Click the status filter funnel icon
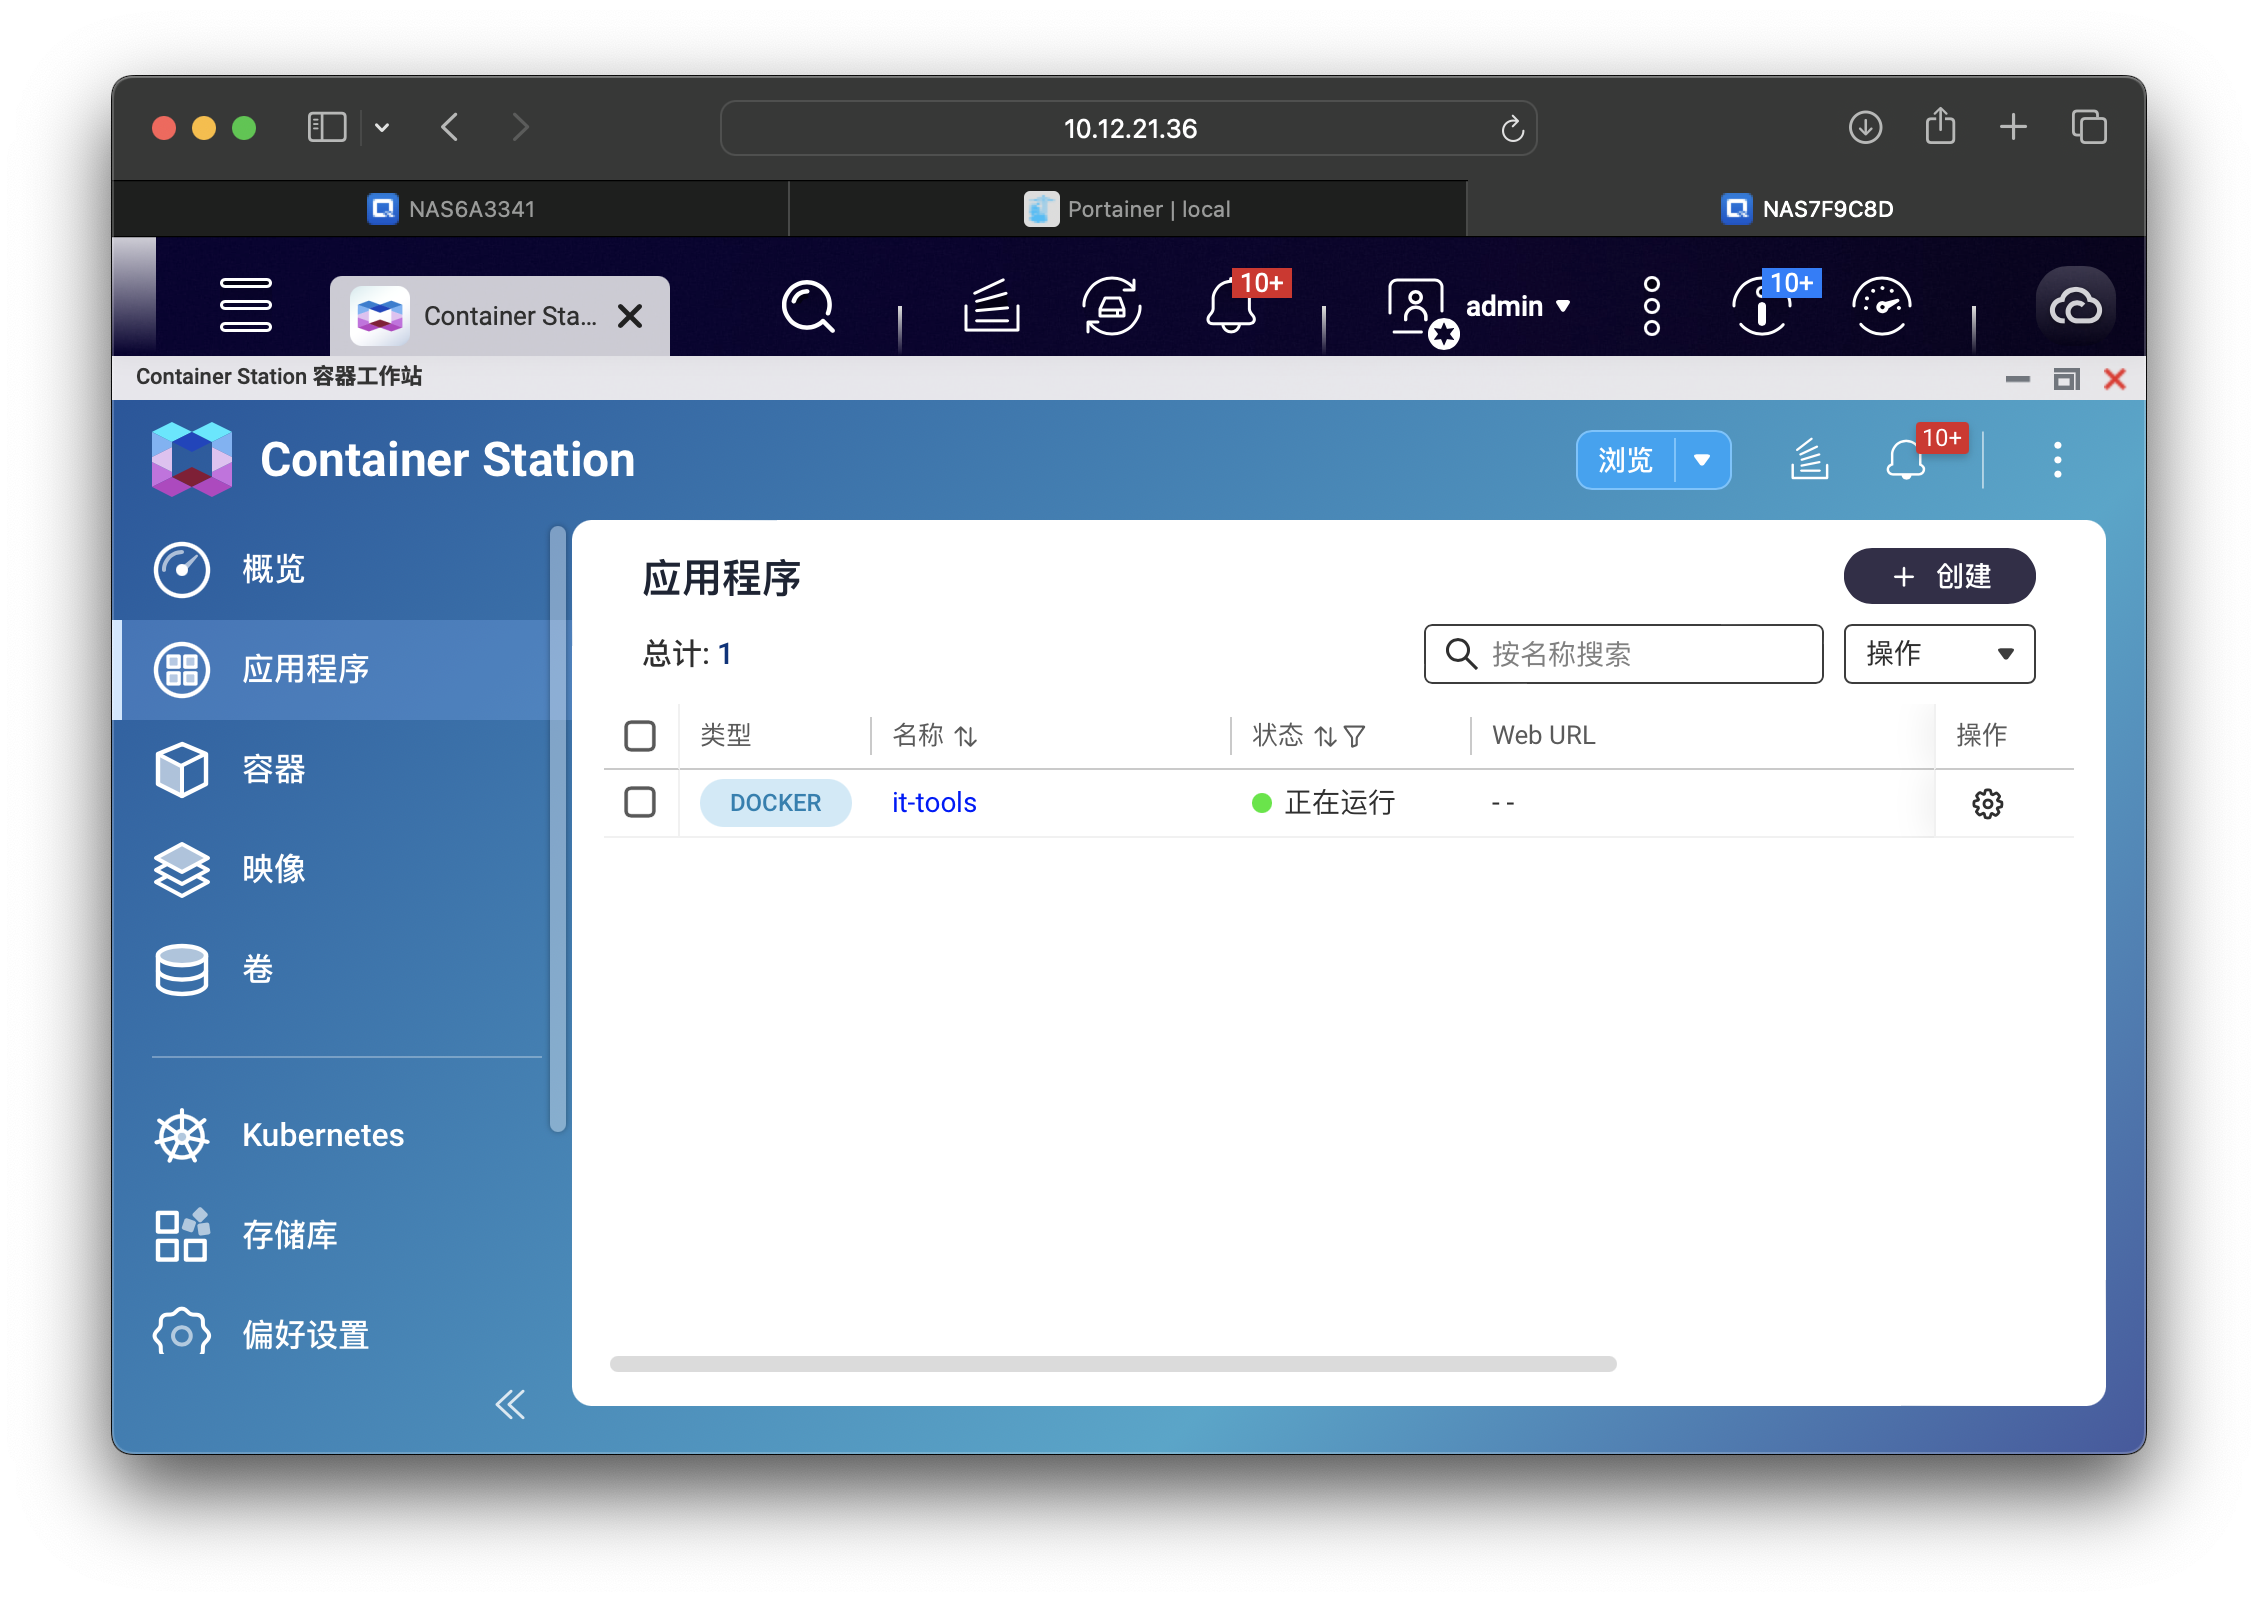This screenshot has width=2258, height=1602. [1354, 736]
